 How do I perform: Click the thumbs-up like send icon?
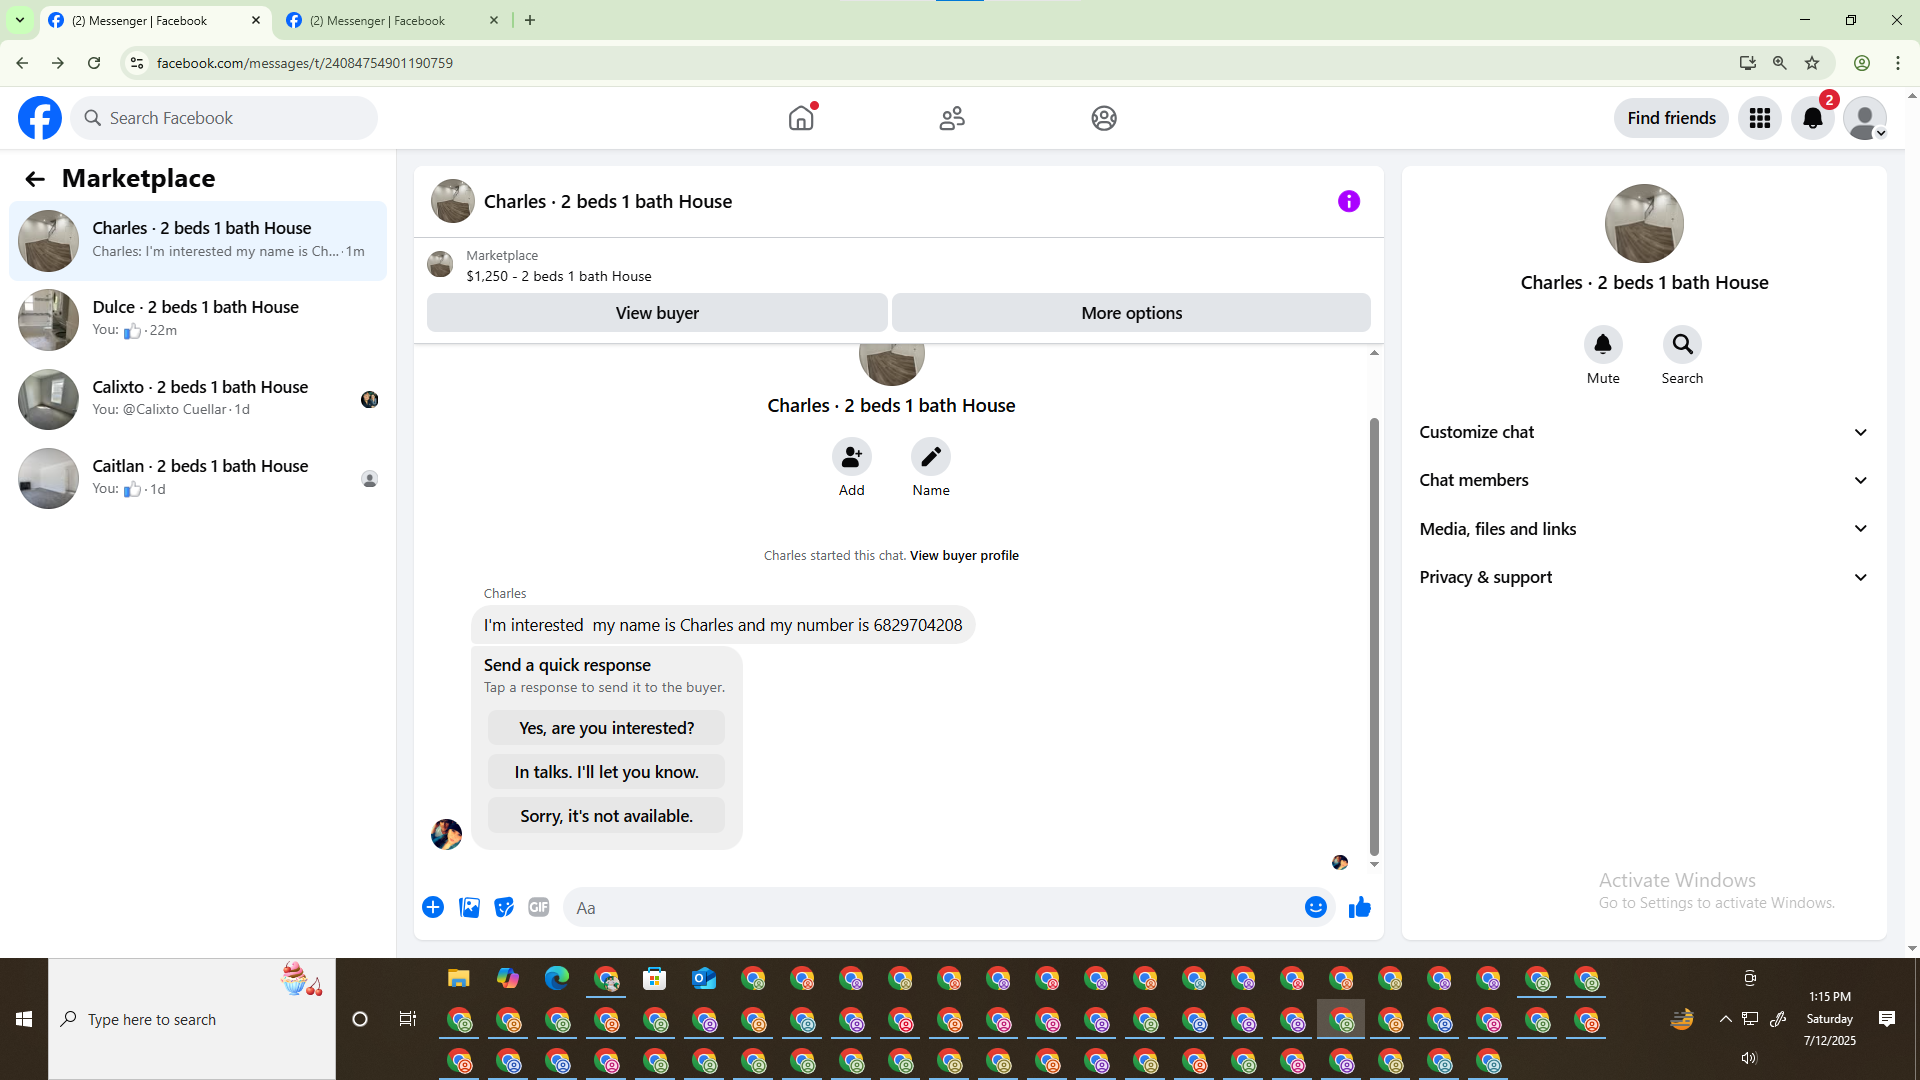pos(1359,908)
